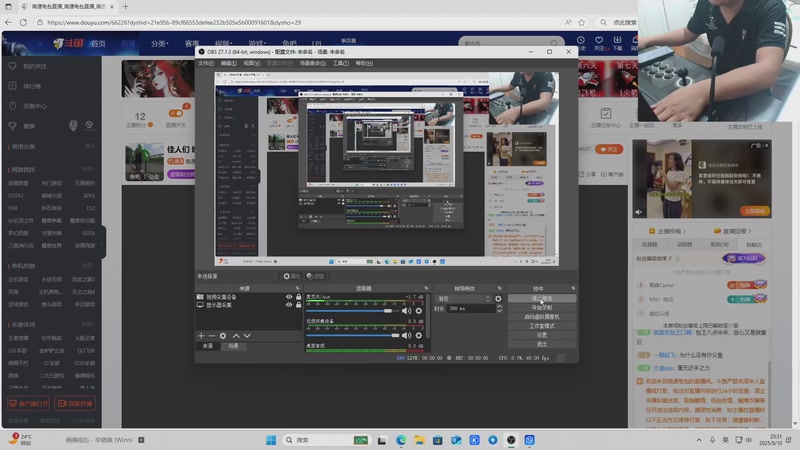Open the 主播任务中心 clipboard icon

[606, 113]
